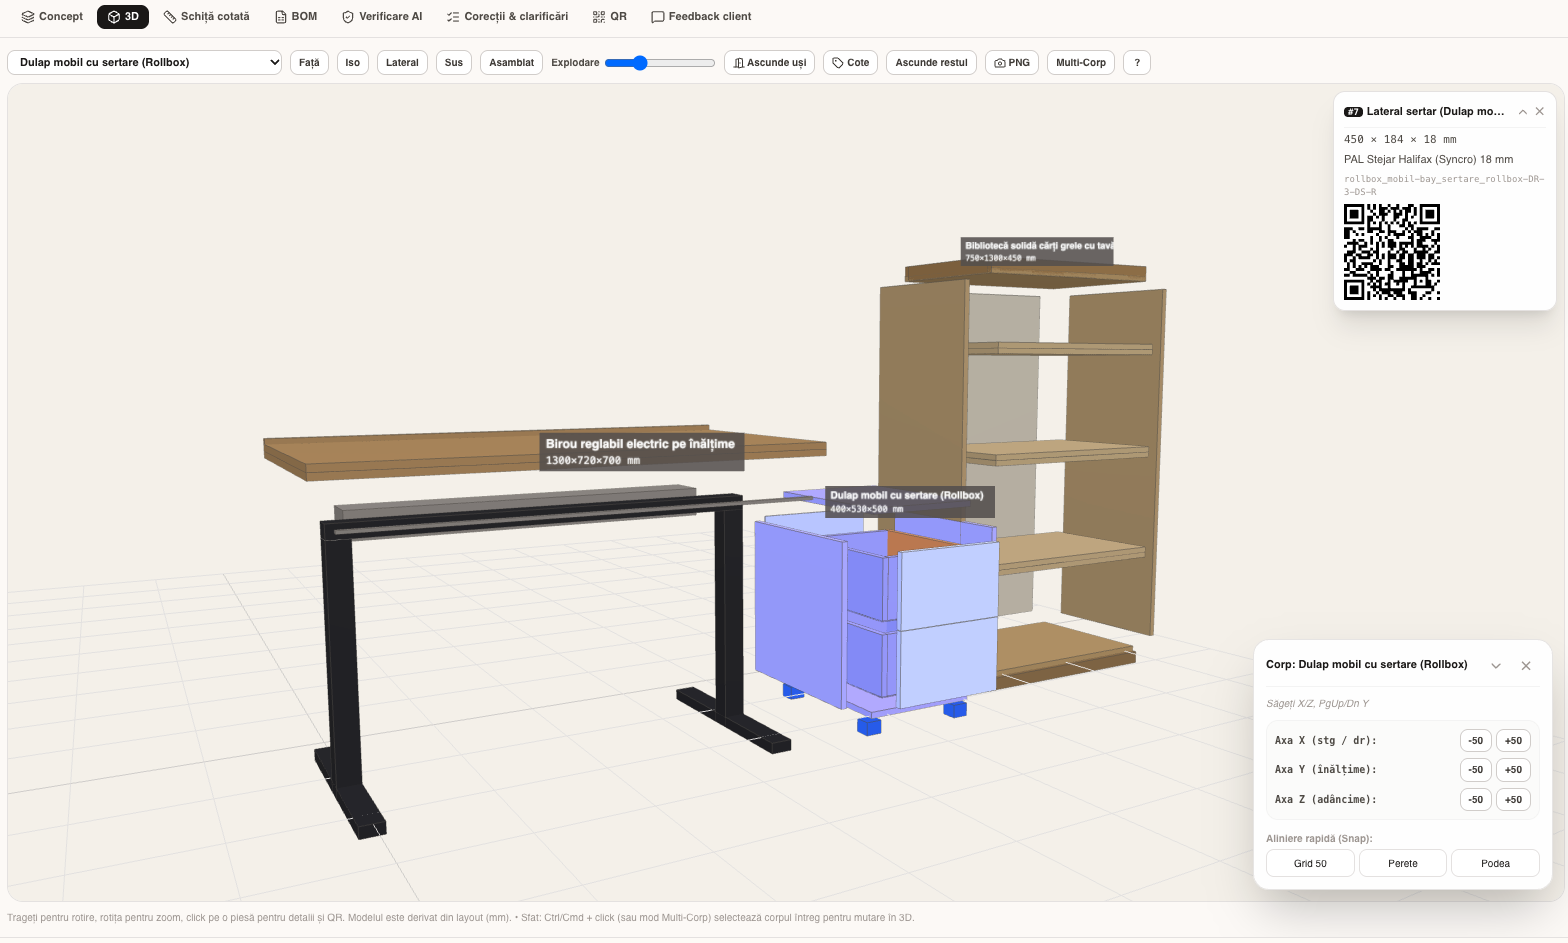Viewport: 1568px width, 943px height.
Task: Click the Birou reglabil electric label
Action: tap(642, 451)
